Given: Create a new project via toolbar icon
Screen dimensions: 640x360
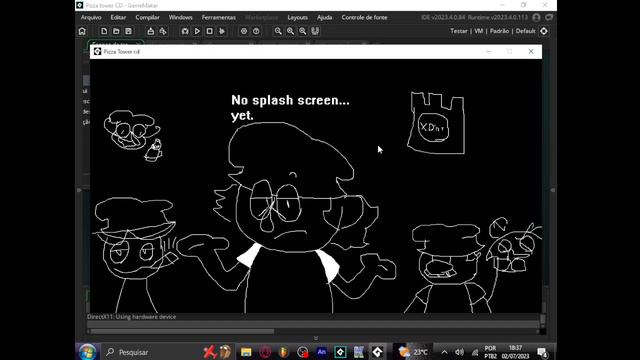Looking at the screenshot, I should coord(104,31).
